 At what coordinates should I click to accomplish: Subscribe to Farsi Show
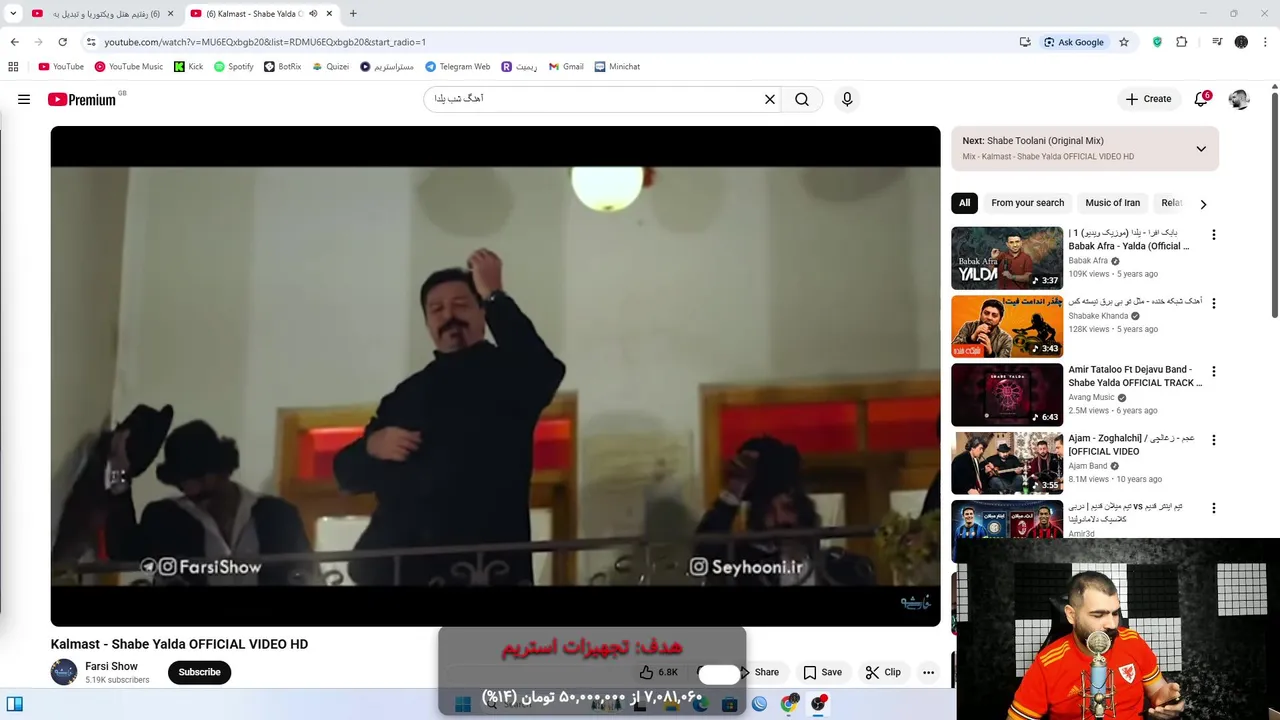(x=199, y=672)
